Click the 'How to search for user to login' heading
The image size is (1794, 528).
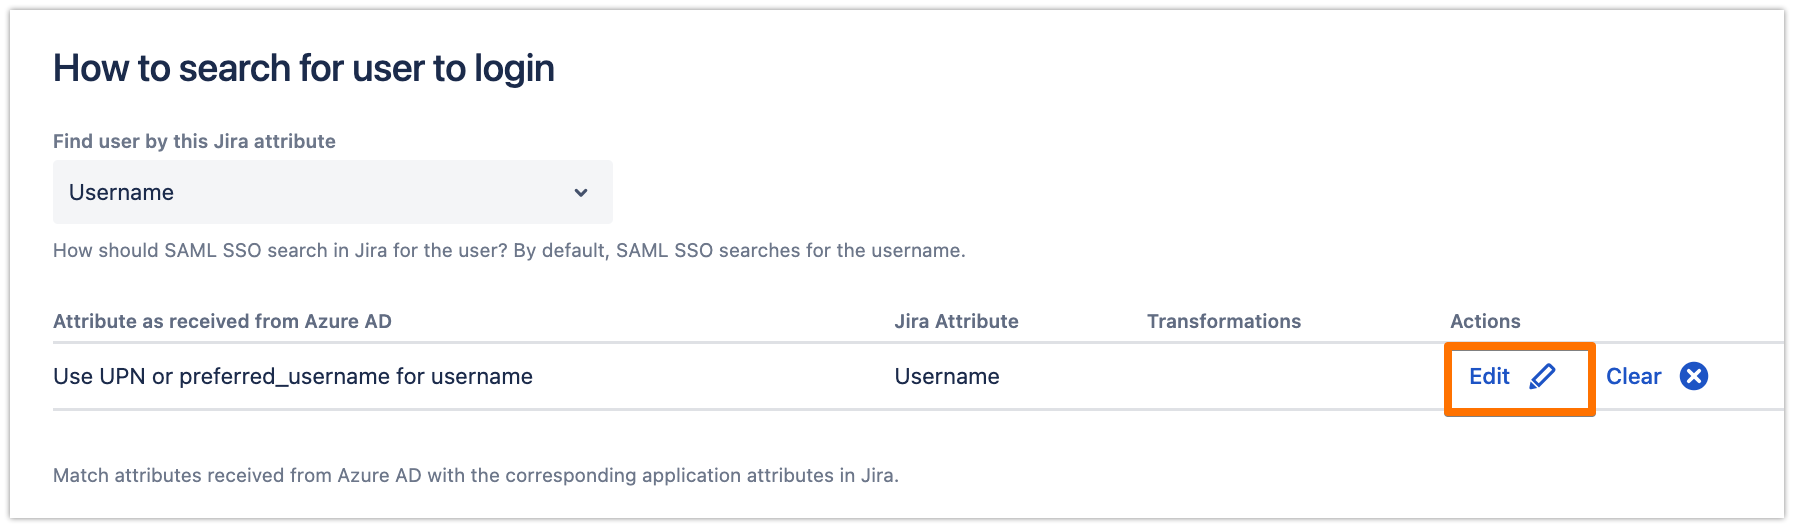tap(303, 68)
